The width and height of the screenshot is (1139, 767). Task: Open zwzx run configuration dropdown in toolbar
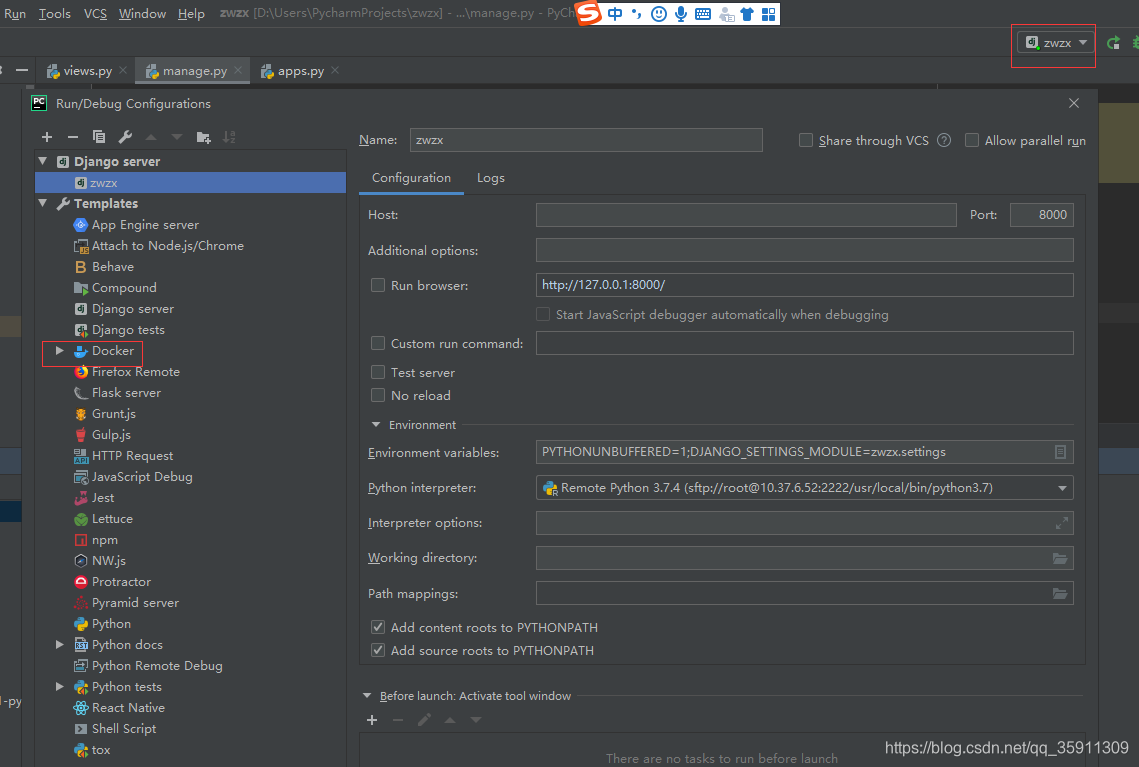tap(1056, 43)
